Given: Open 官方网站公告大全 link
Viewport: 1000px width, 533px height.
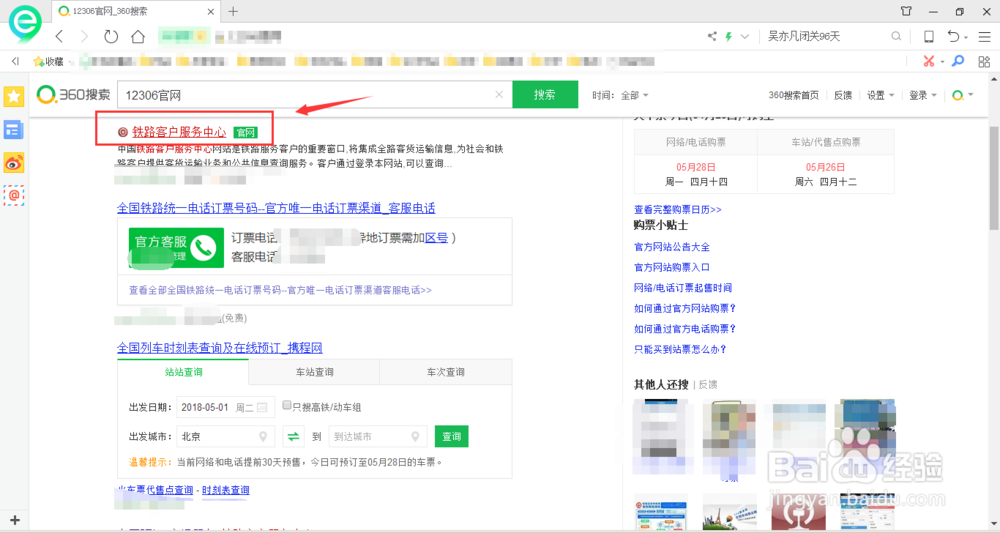Looking at the screenshot, I should [672, 247].
